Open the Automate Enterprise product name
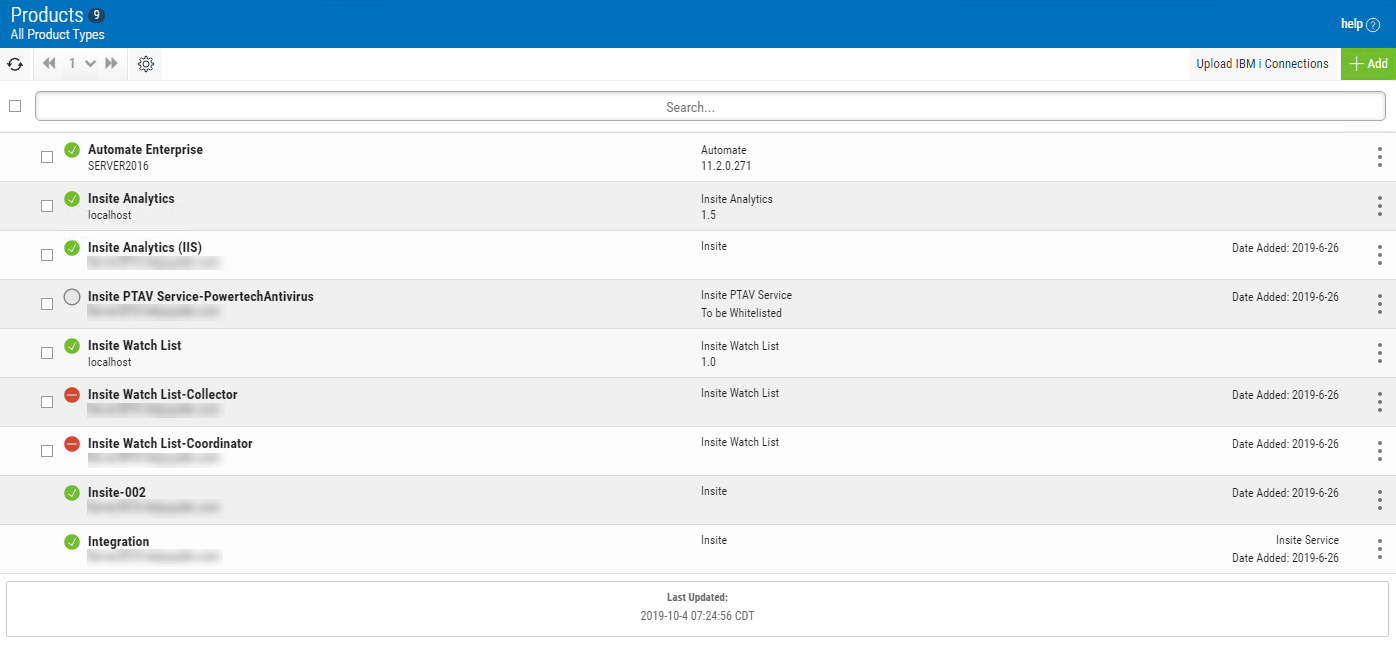The image size is (1396, 655). (145, 150)
